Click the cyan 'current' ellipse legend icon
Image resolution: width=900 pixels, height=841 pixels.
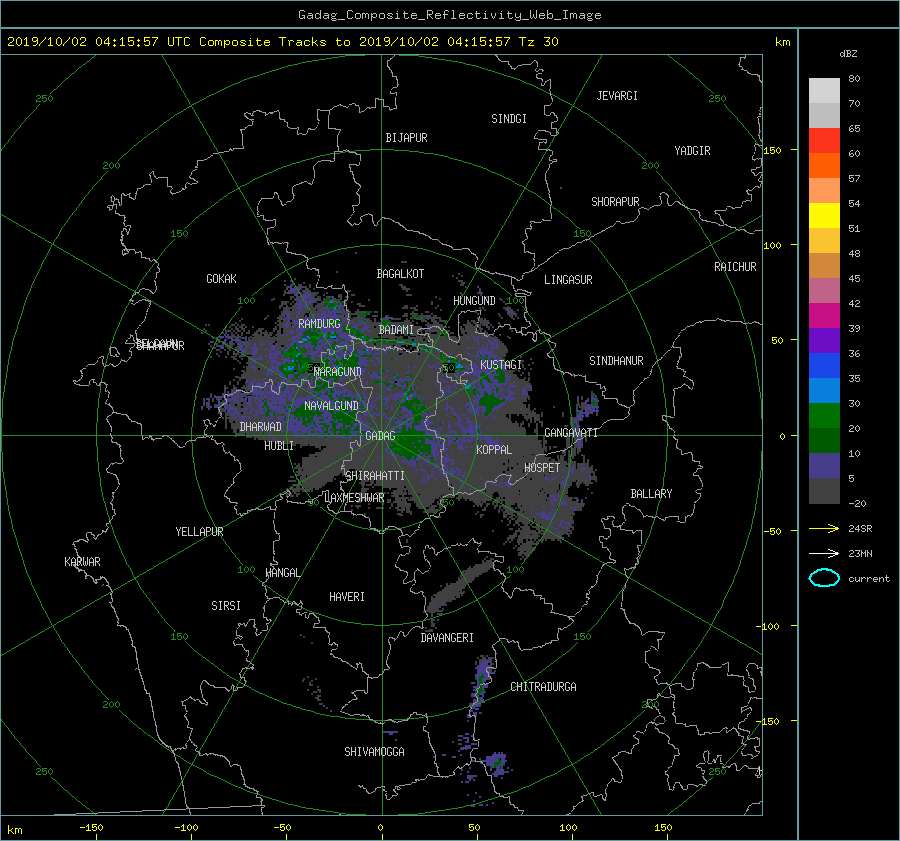pyautogui.click(x=824, y=578)
